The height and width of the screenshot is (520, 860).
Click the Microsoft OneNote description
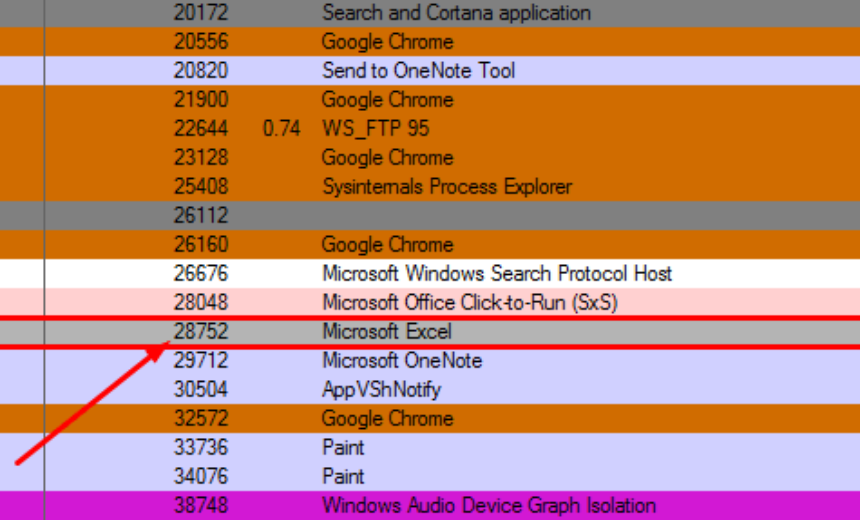[402, 361]
